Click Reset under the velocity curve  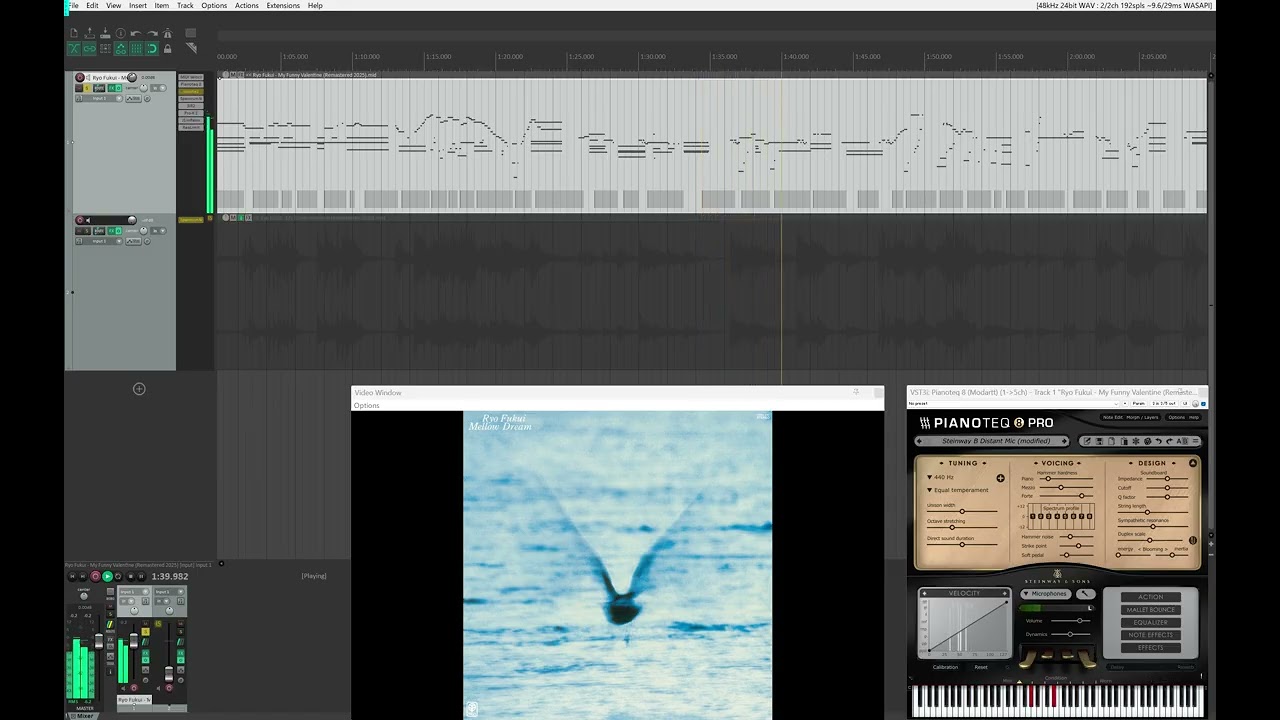981,667
